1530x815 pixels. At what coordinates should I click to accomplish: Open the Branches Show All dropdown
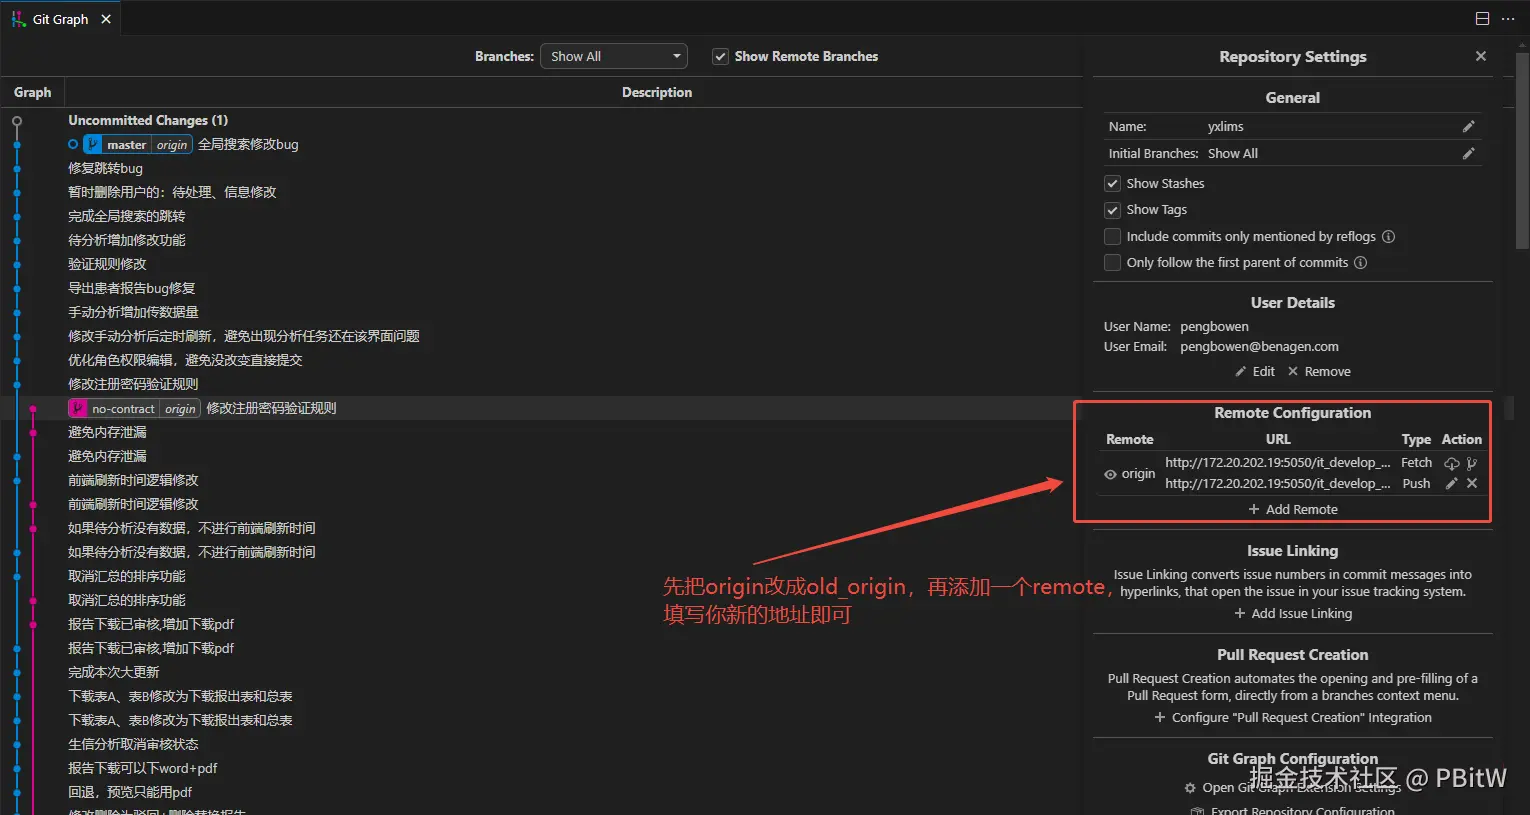(x=614, y=57)
